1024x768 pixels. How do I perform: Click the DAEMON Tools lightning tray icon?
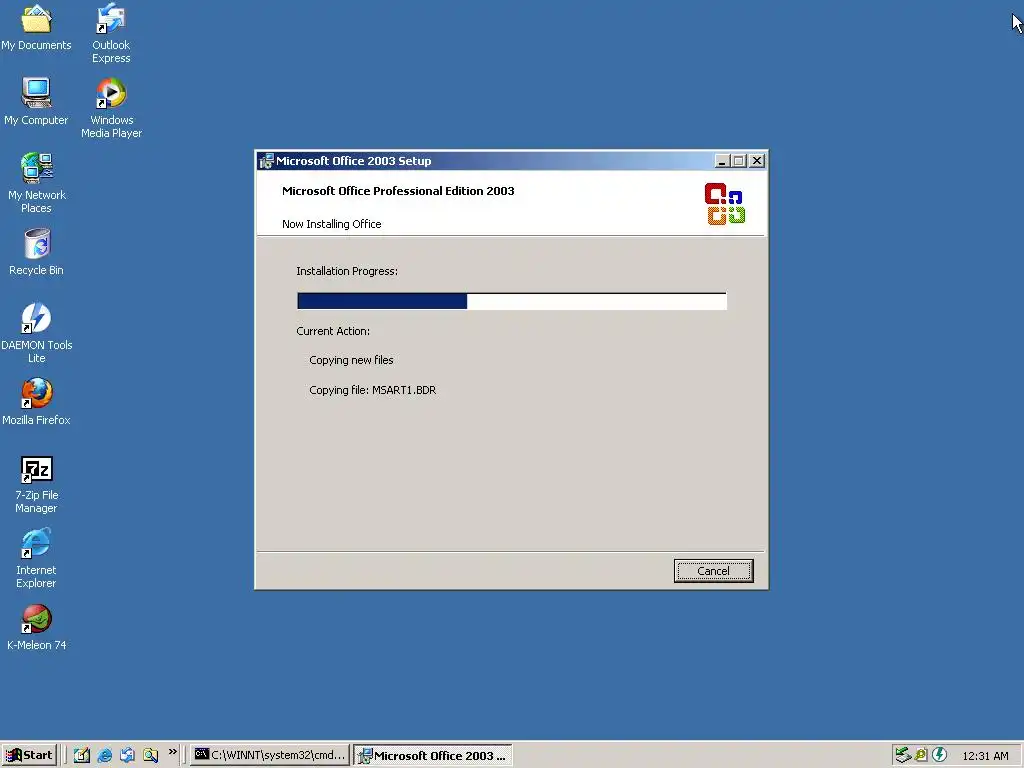tap(939, 755)
